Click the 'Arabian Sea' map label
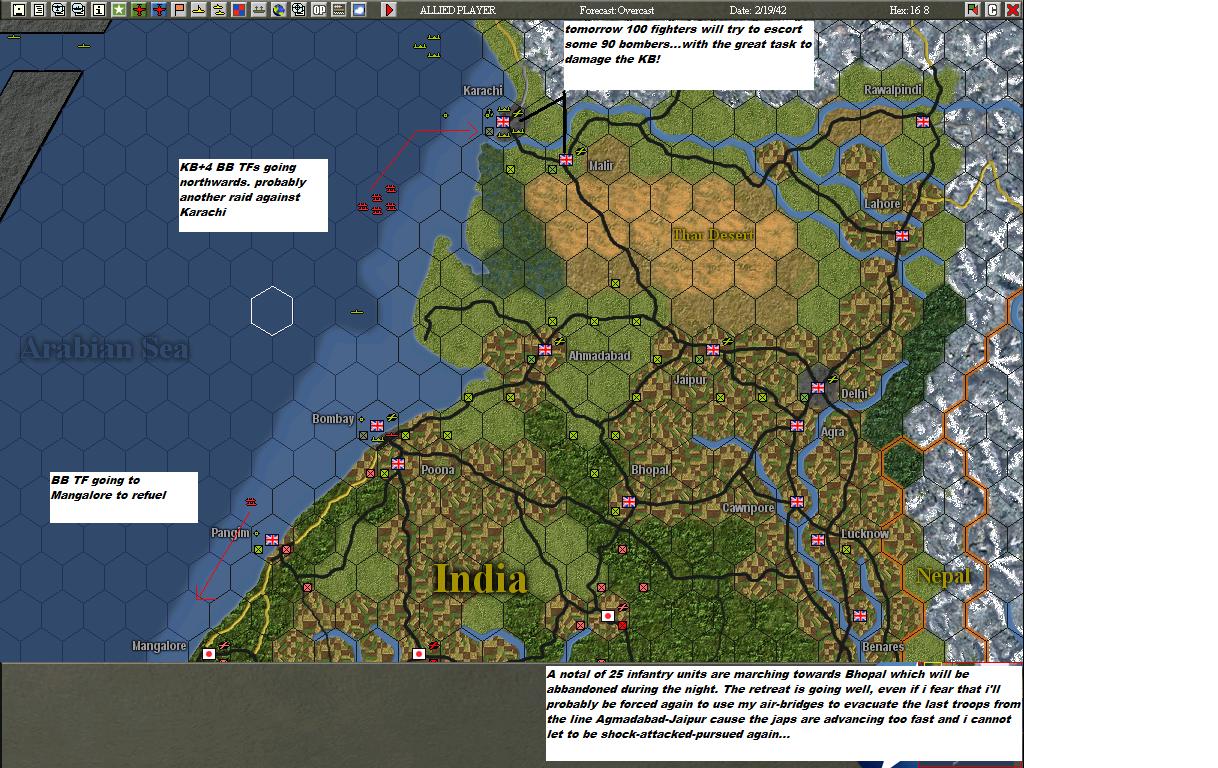1218x768 pixels. tap(104, 348)
